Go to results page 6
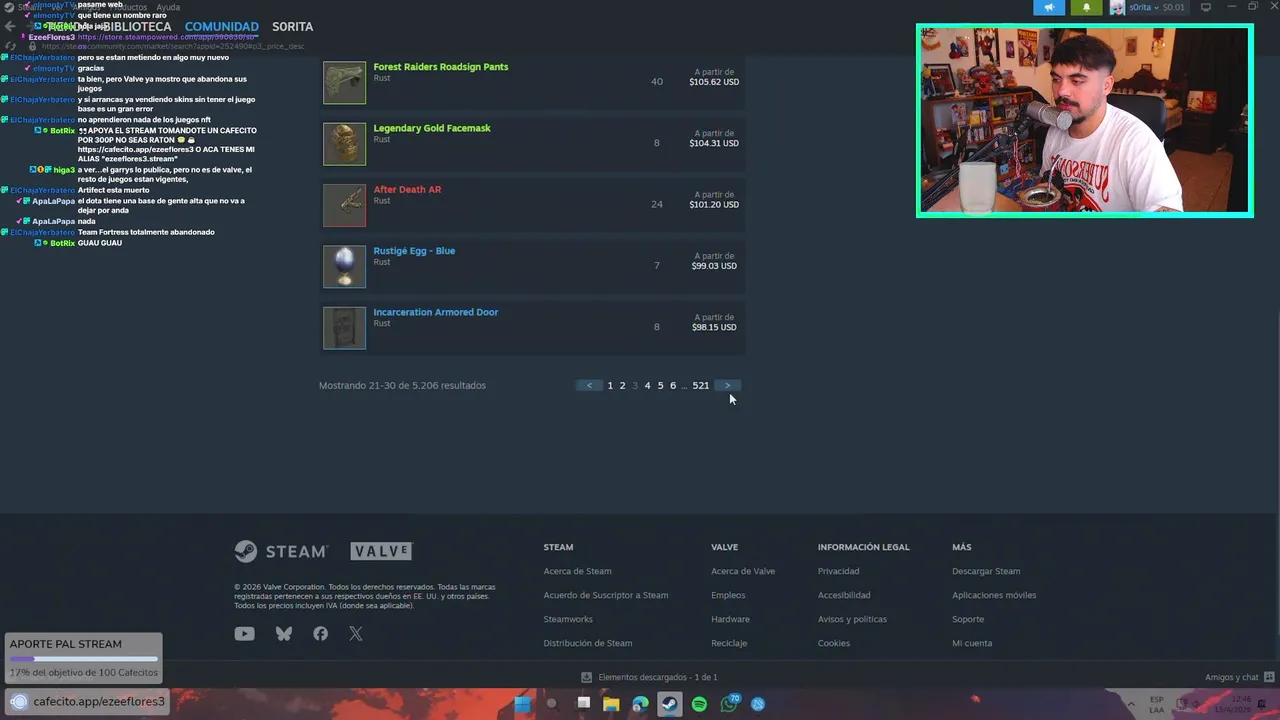 point(673,385)
